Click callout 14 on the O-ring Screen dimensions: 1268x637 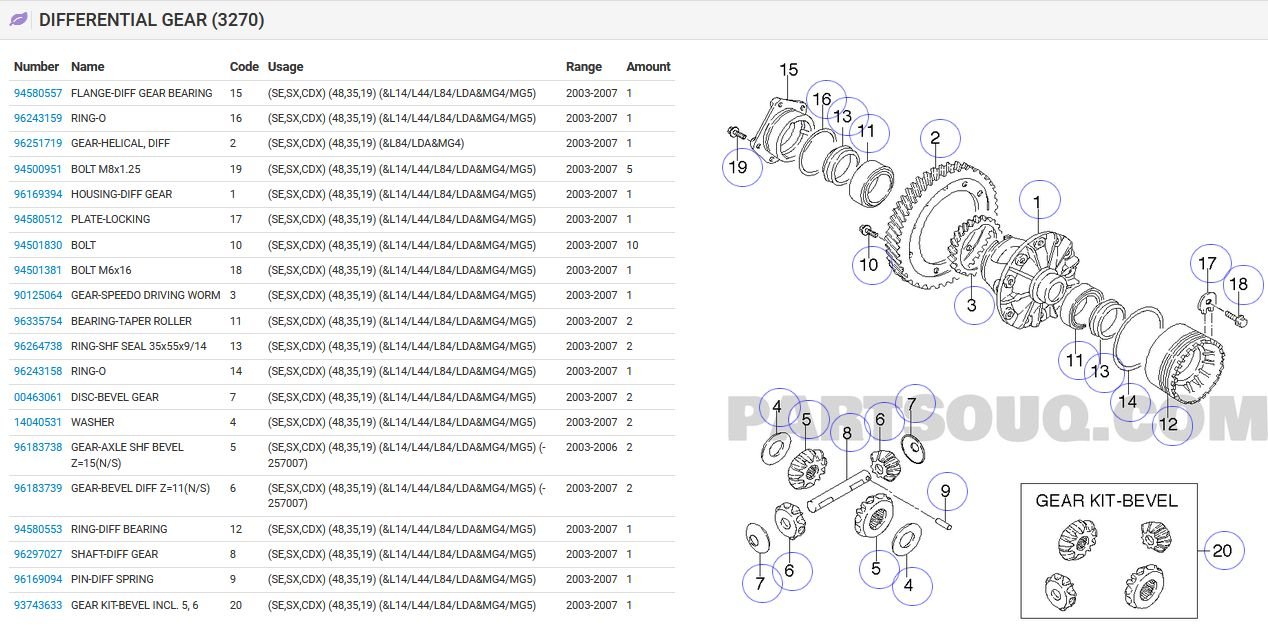(1127, 401)
